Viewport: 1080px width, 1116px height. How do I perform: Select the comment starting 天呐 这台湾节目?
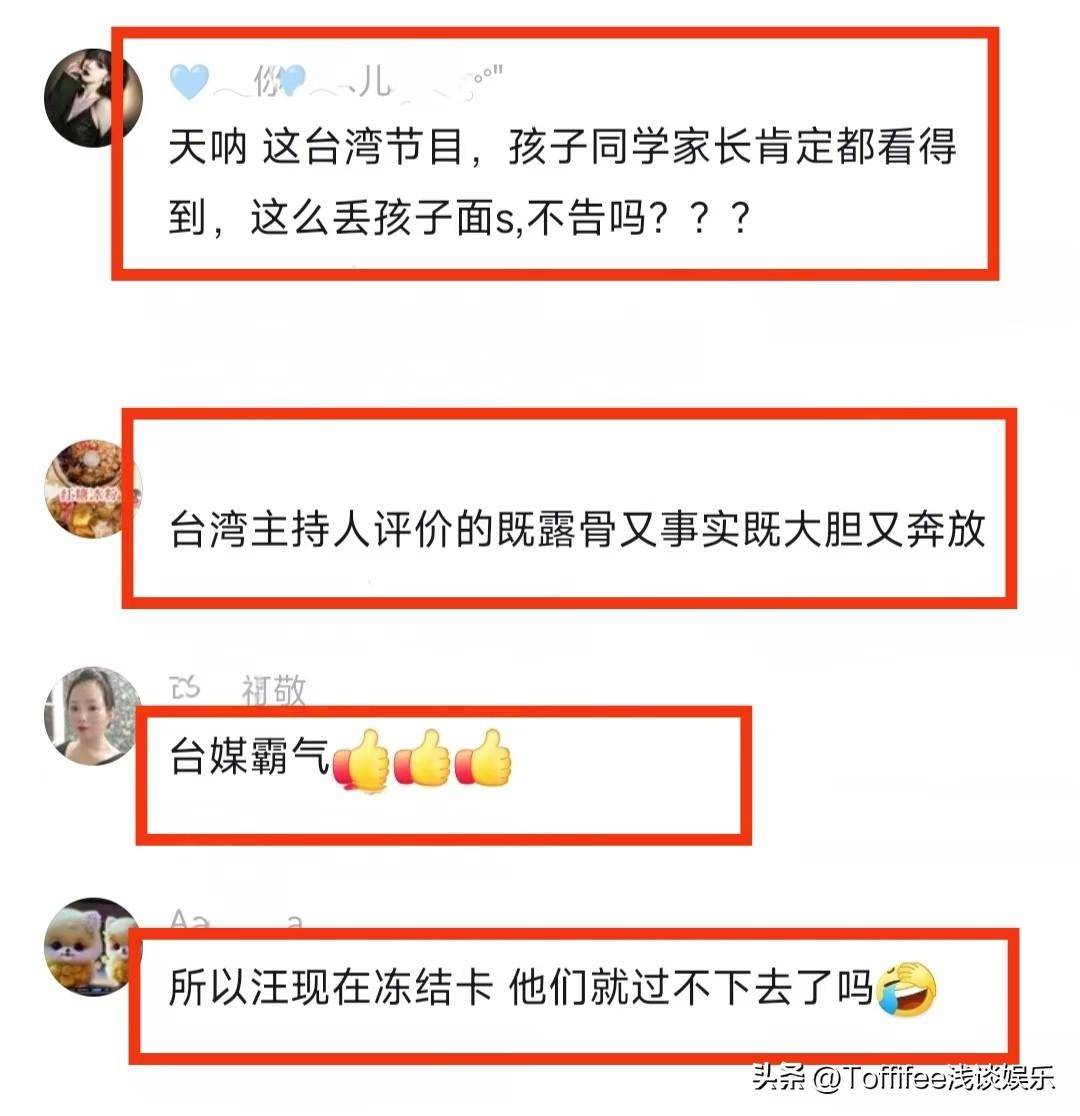[x=562, y=181]
